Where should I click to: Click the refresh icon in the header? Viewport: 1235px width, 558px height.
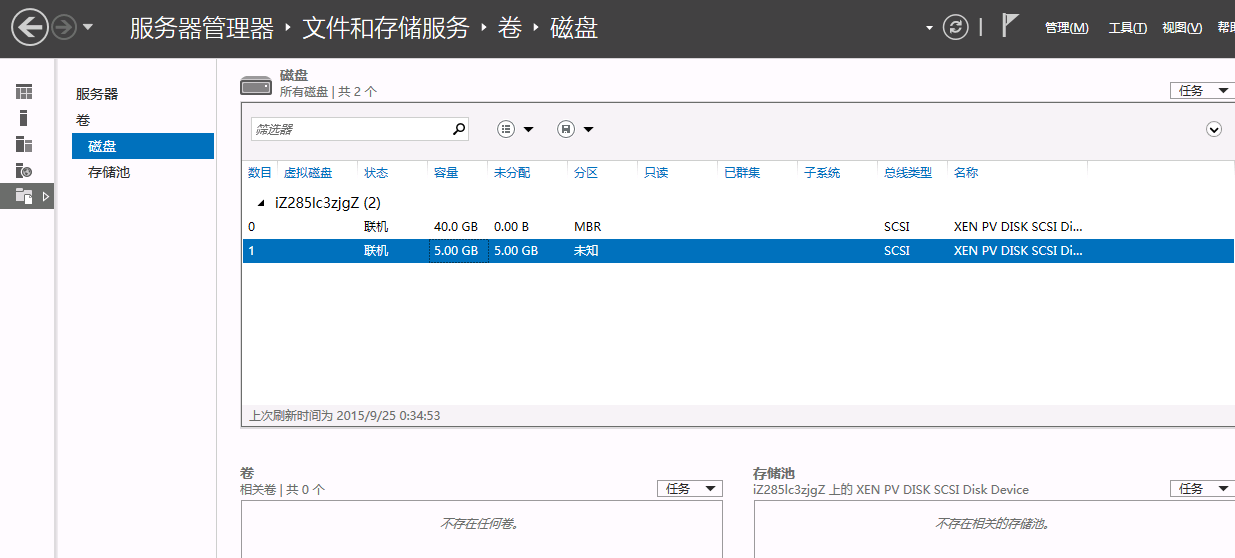coord(956,27)
